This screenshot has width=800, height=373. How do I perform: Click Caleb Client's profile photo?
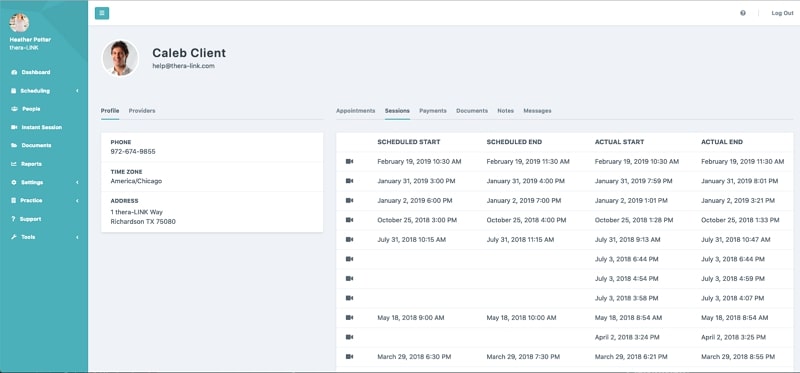[120, 58]
